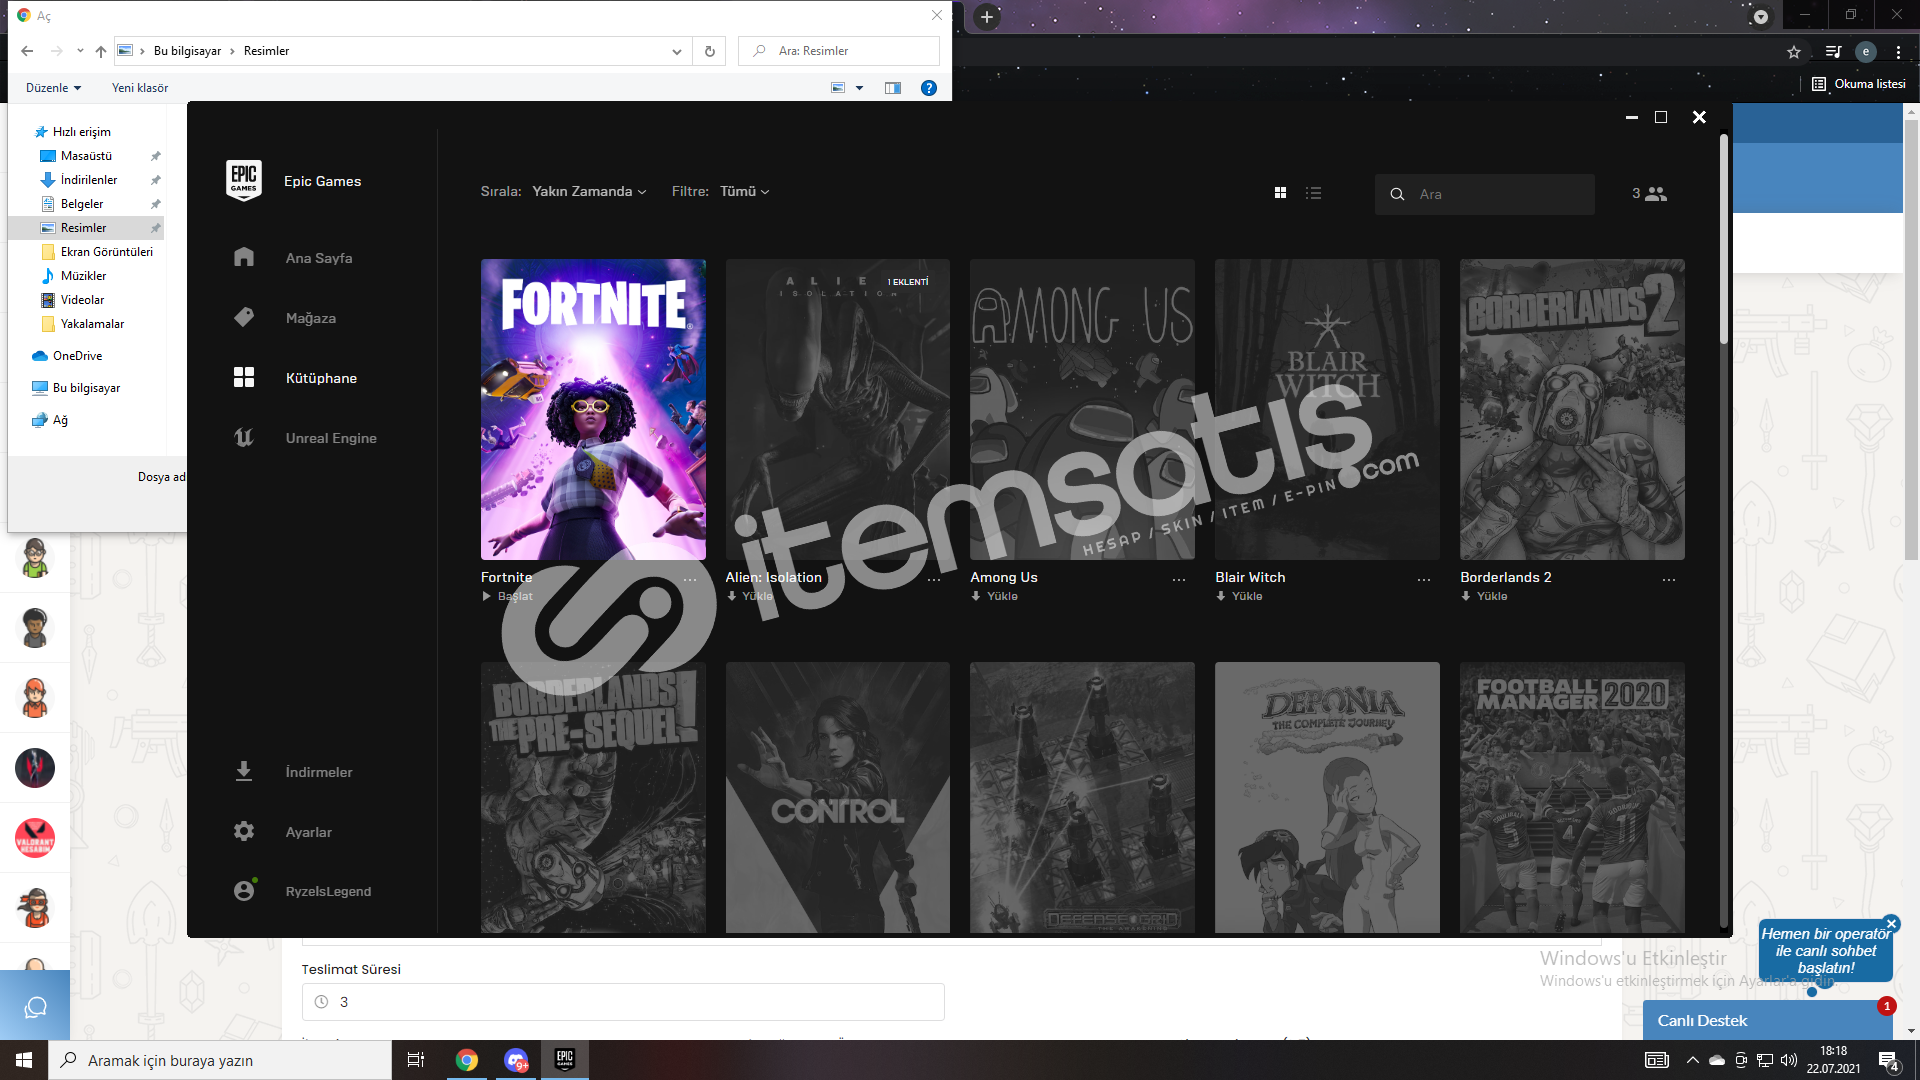Click Yükle under Blair Witch
The height and width of the screenshot is (1080, 1920).
1239,596
